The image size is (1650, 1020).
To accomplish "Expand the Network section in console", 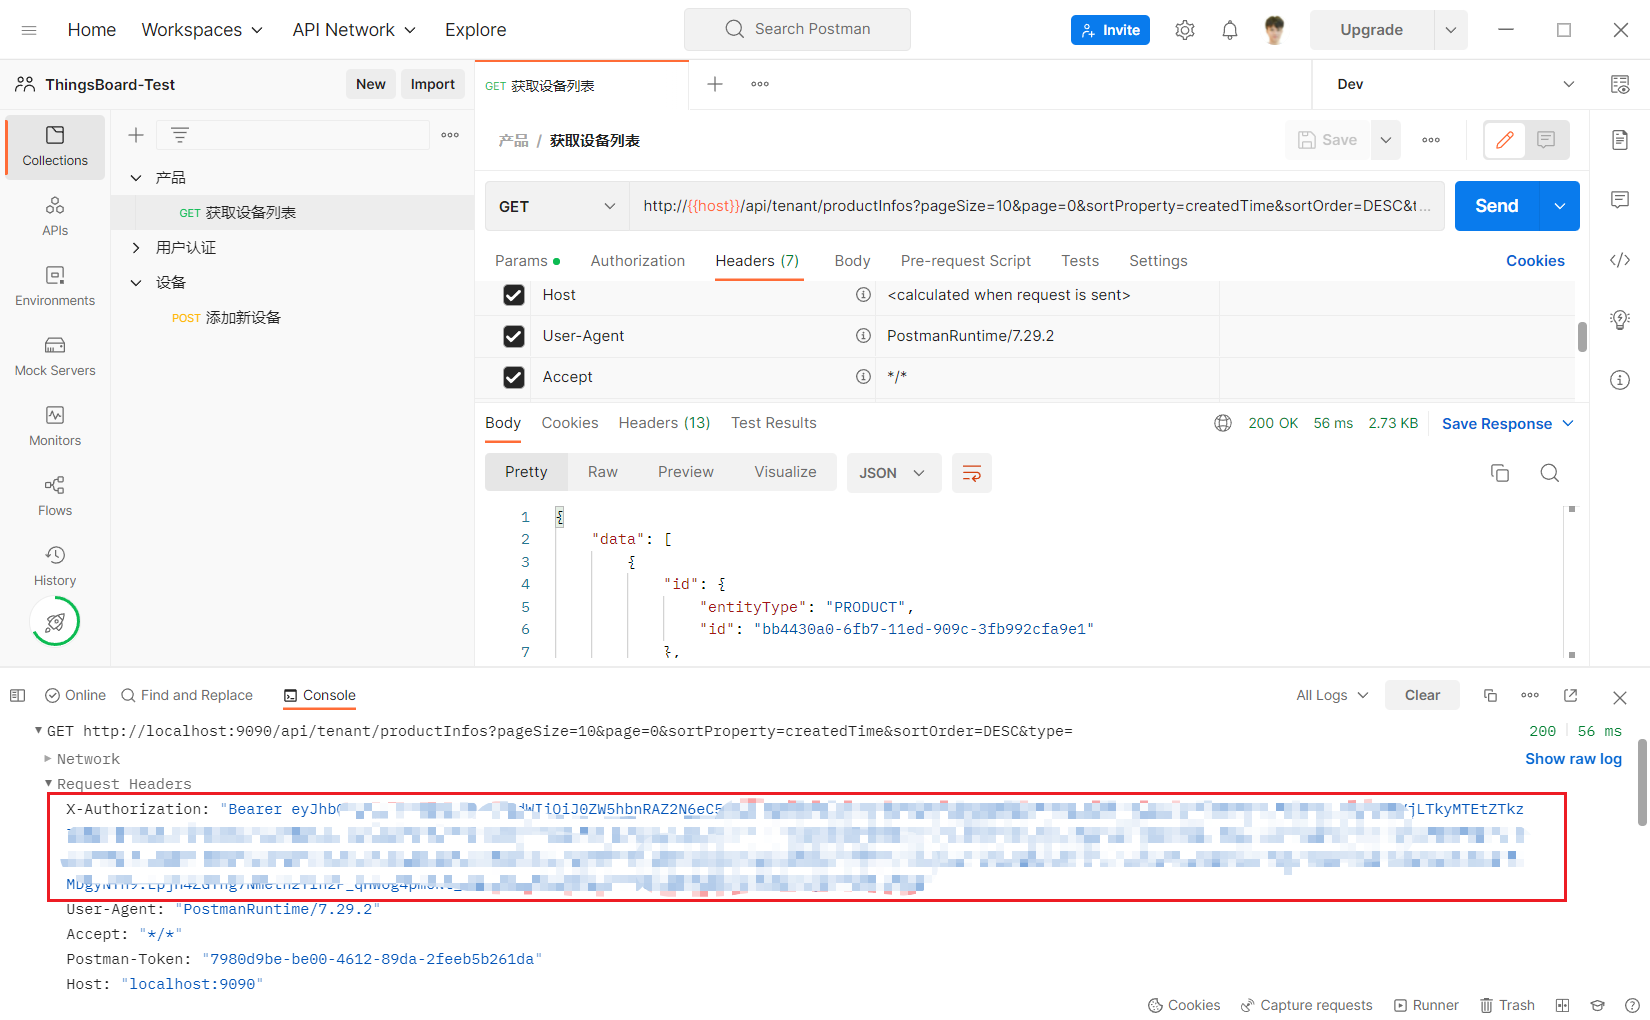I will click(47, 759).
